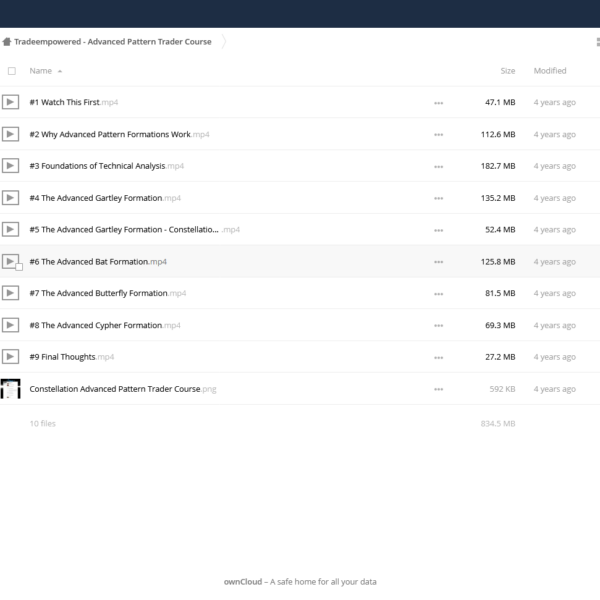Open #5 The Advanced Gartley Formation - Constellatio... file
Image resolution: width=600 pixels, height=600 pixels.
point(135,229)
